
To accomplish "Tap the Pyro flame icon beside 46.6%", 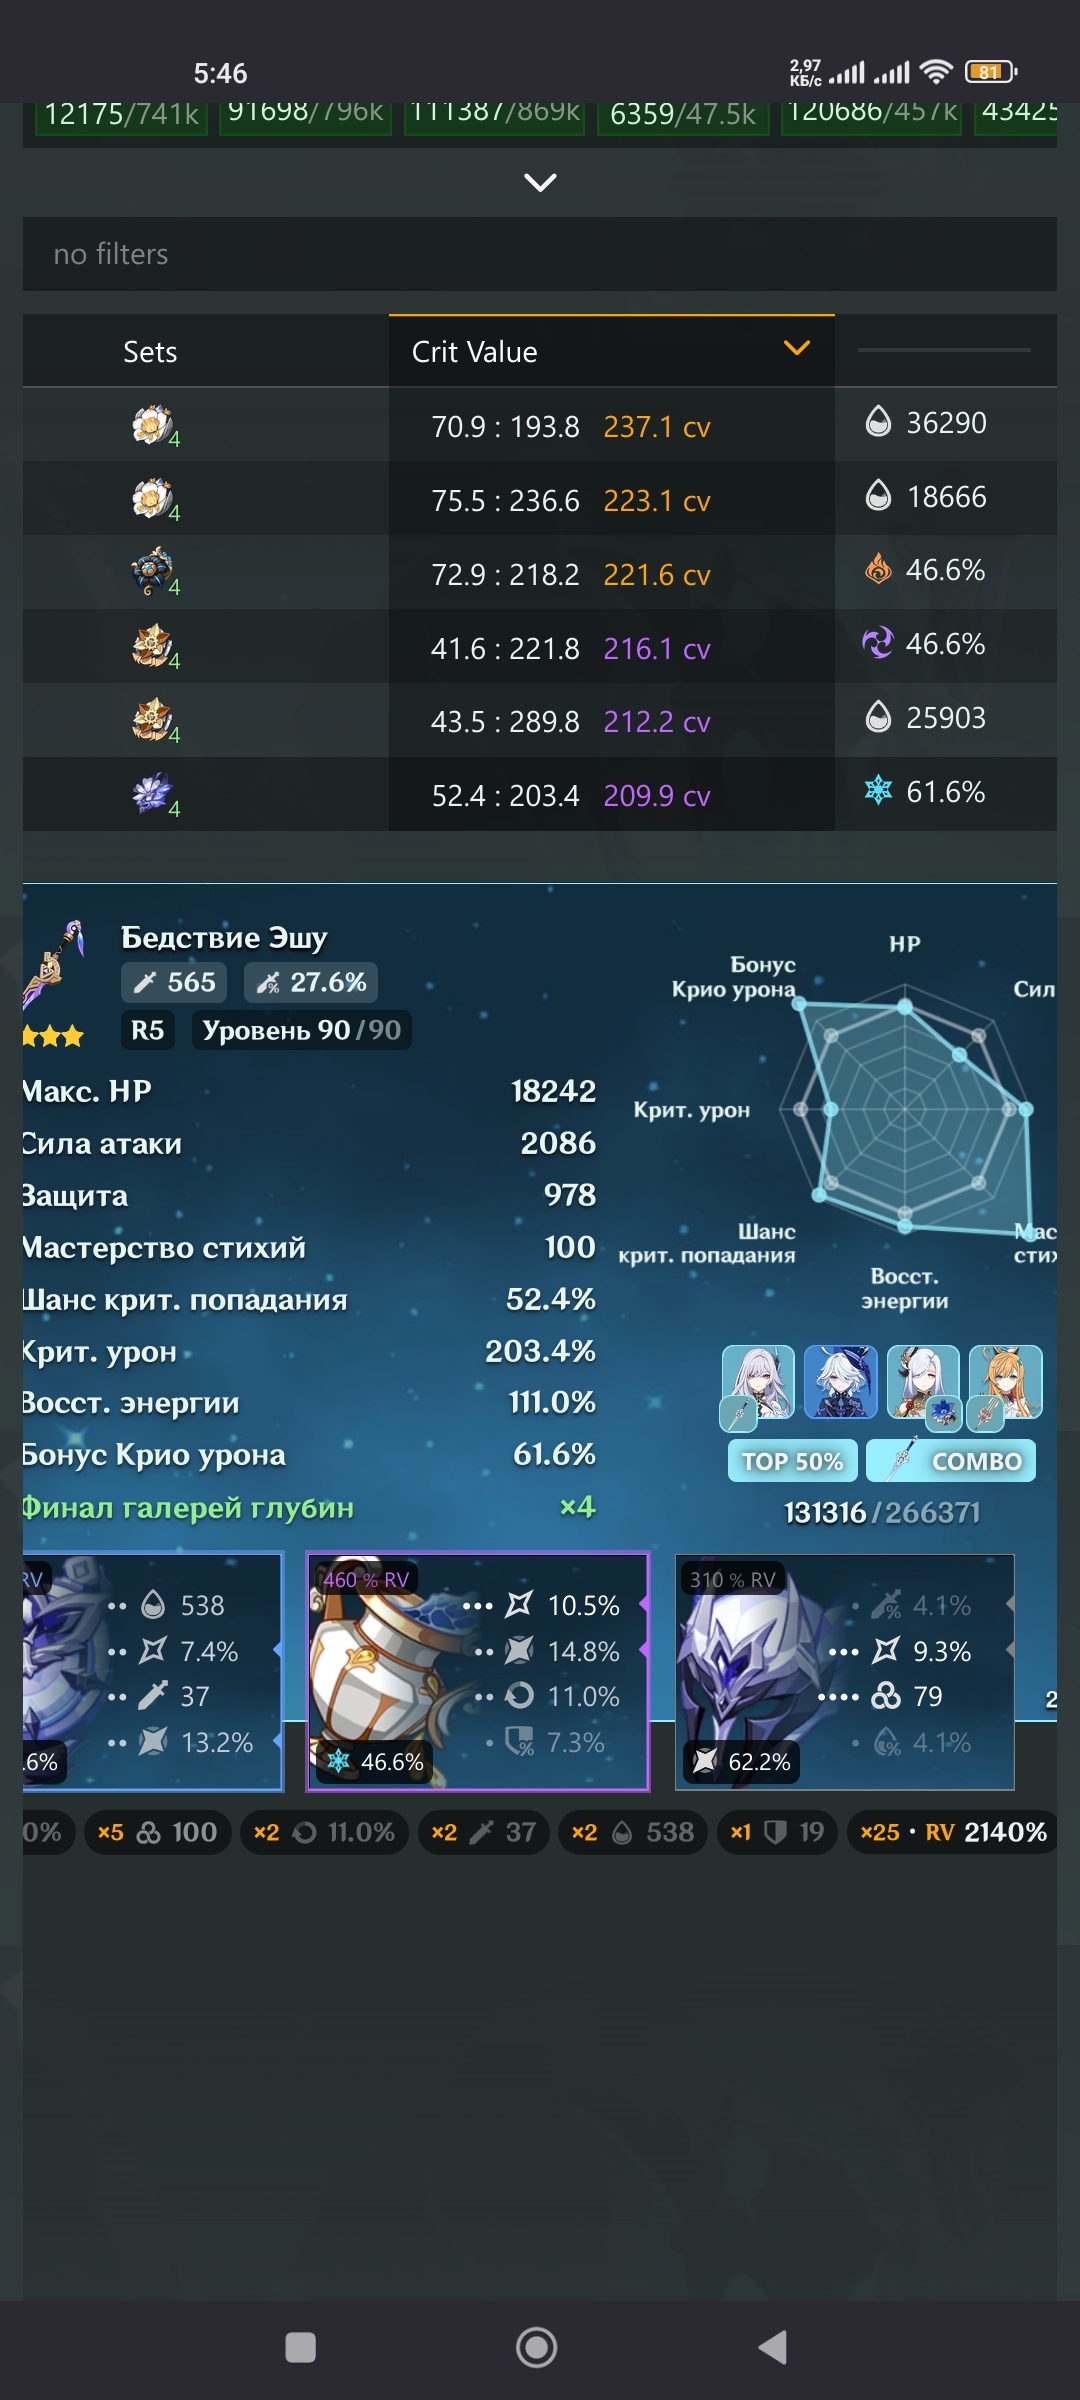I will [878, 569].
